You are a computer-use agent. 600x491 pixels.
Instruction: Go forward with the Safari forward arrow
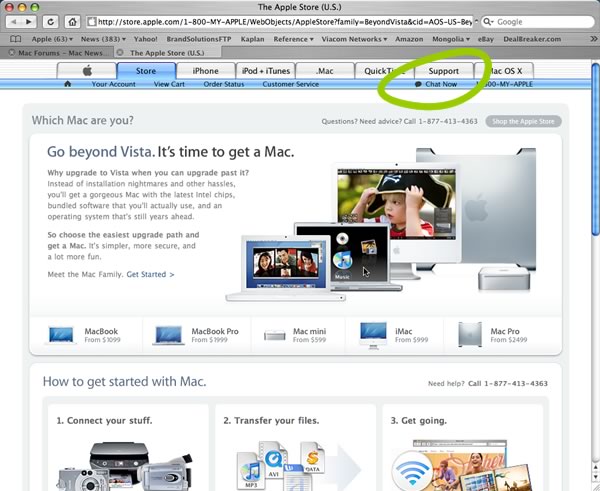point(29,22)
